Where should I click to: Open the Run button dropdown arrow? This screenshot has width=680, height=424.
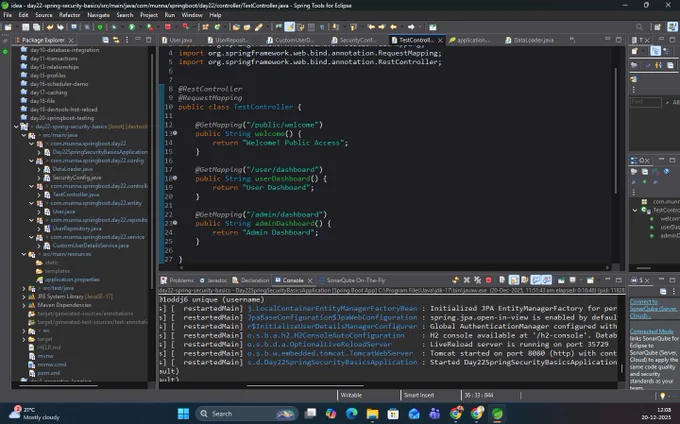(139, 27)
